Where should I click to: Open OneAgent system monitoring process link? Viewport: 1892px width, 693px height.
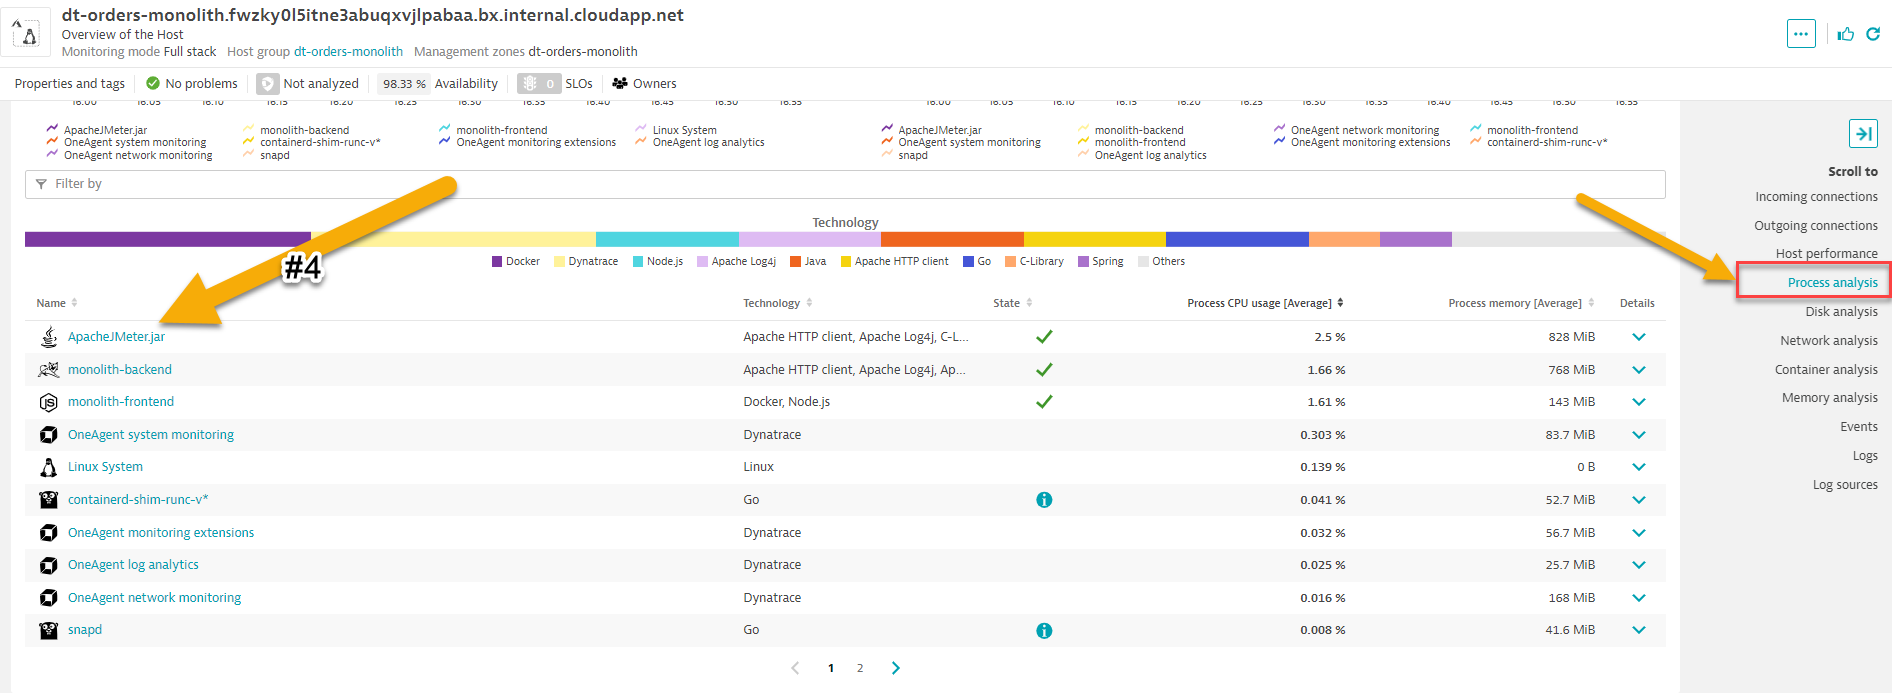pos(151,435)
